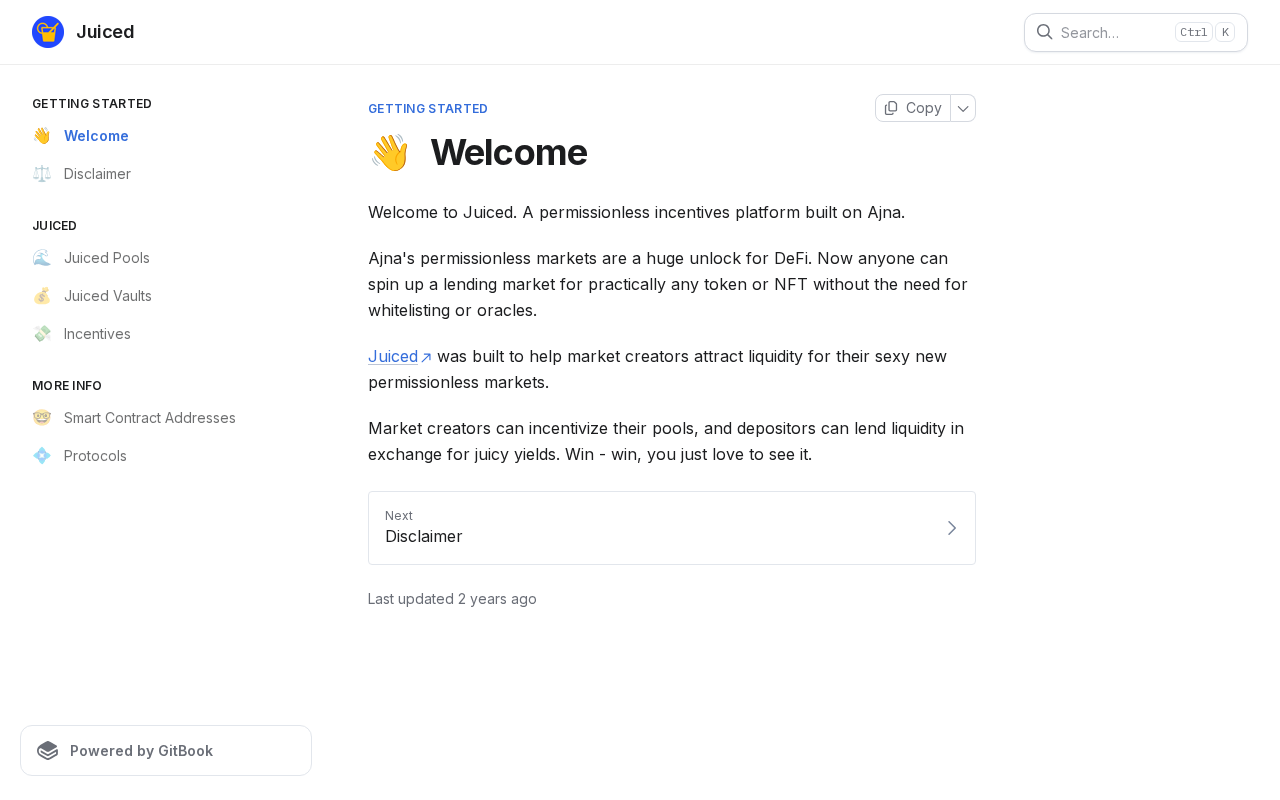Click the magnifying glass search icon
The height and width of the screenshot is (800, 1280).
click(1044, 32)
